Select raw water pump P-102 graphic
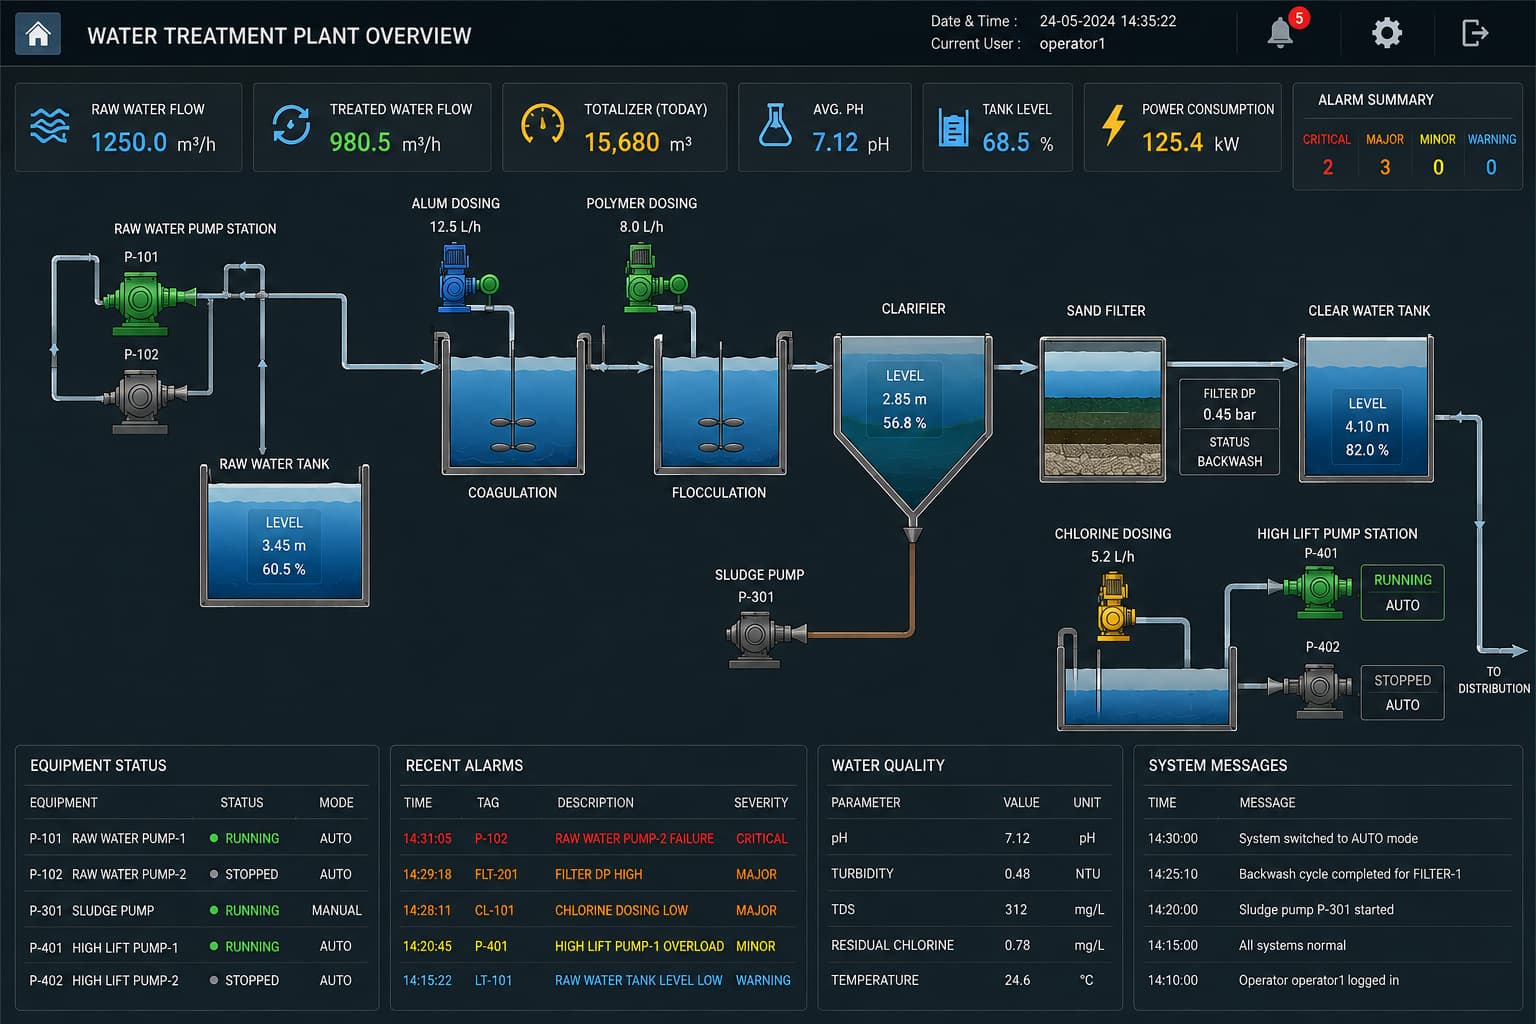The image size is (1536, 1024). [143, 400]
